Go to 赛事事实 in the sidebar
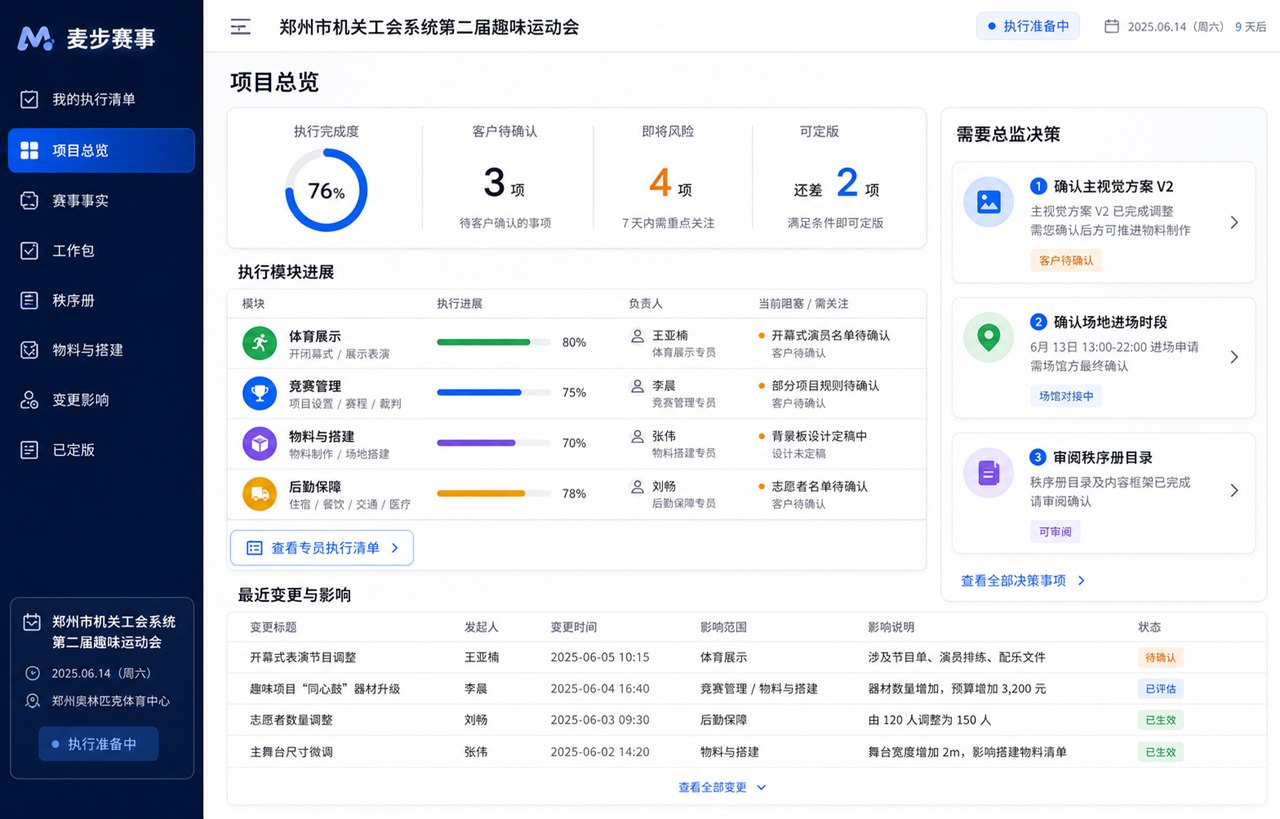The image size is (1280, 819). [x=101, y=201]
